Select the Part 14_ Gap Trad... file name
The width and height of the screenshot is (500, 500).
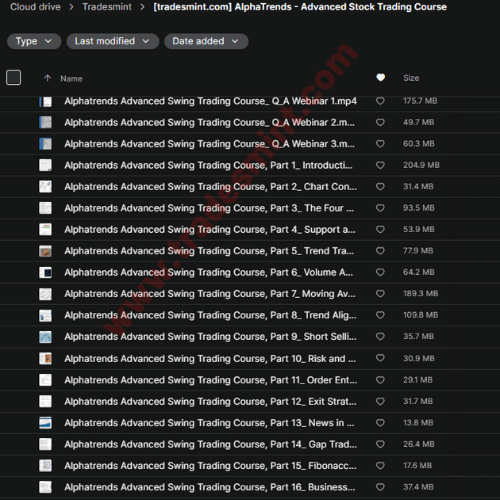(x=210, y=444)
